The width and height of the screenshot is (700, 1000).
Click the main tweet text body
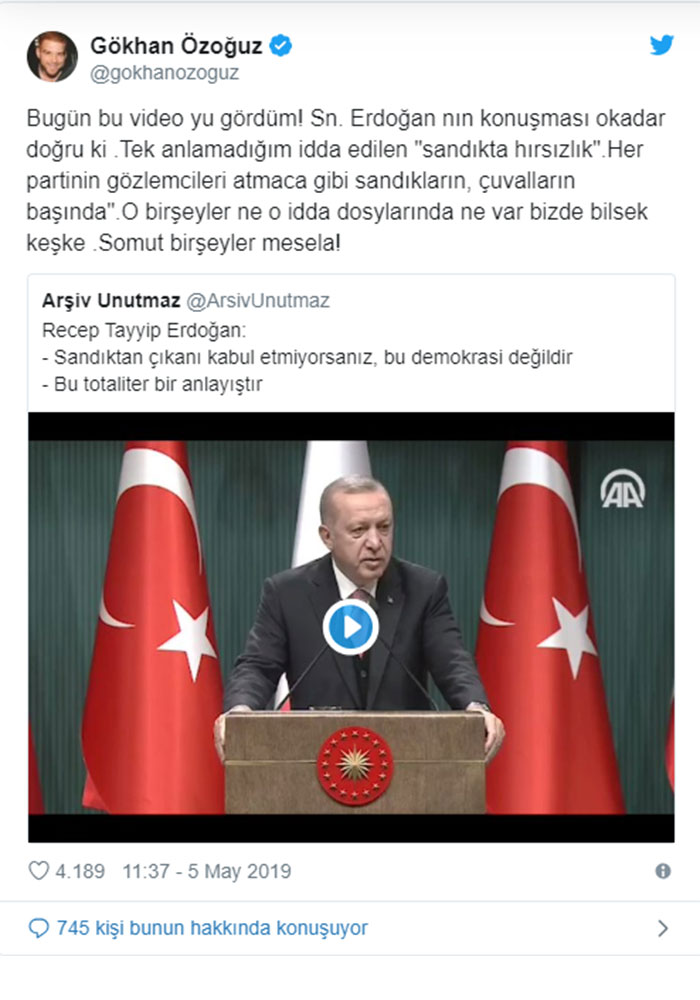[346, 180]
